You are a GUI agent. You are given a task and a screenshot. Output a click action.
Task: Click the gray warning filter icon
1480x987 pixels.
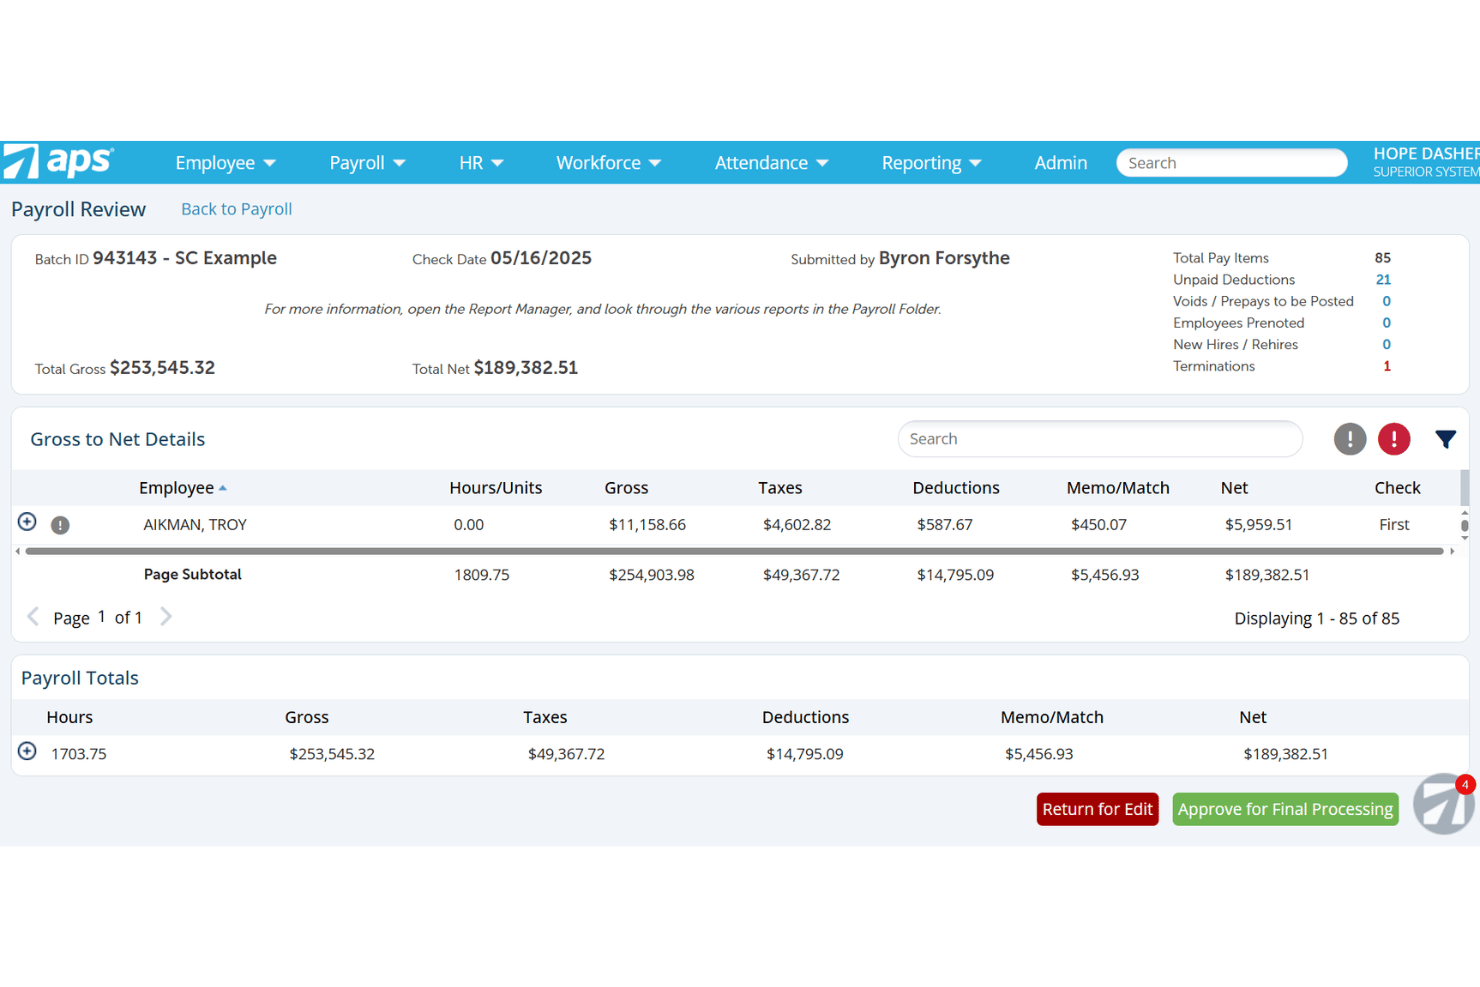[1350, 439]
